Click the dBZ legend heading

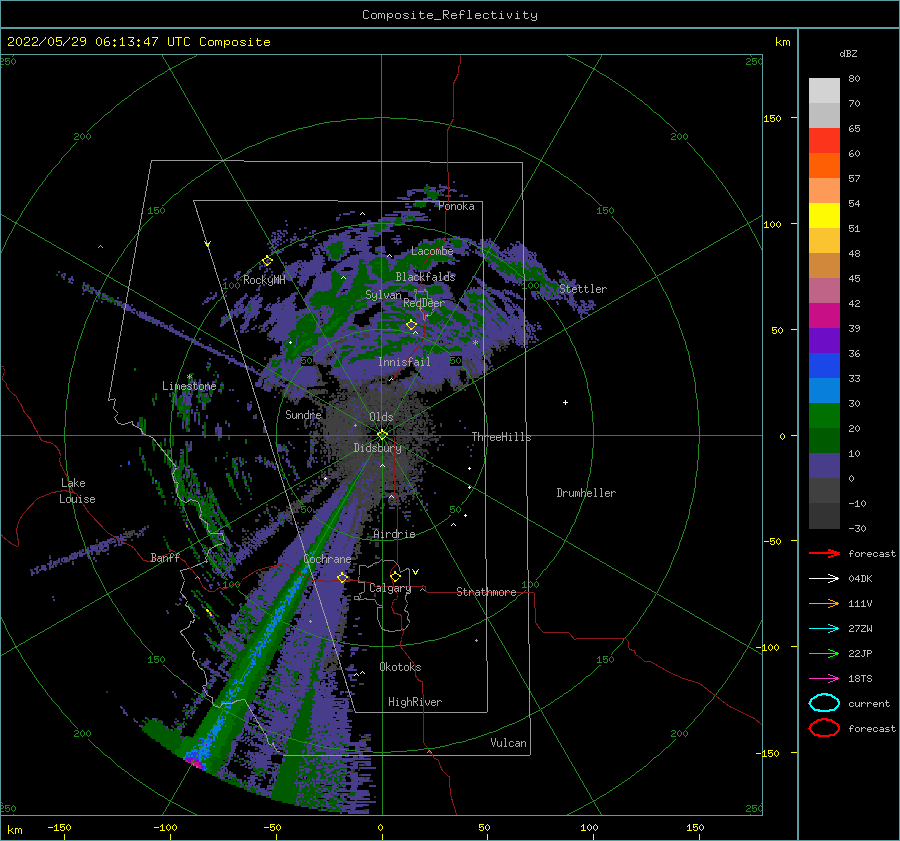[848, 53]
